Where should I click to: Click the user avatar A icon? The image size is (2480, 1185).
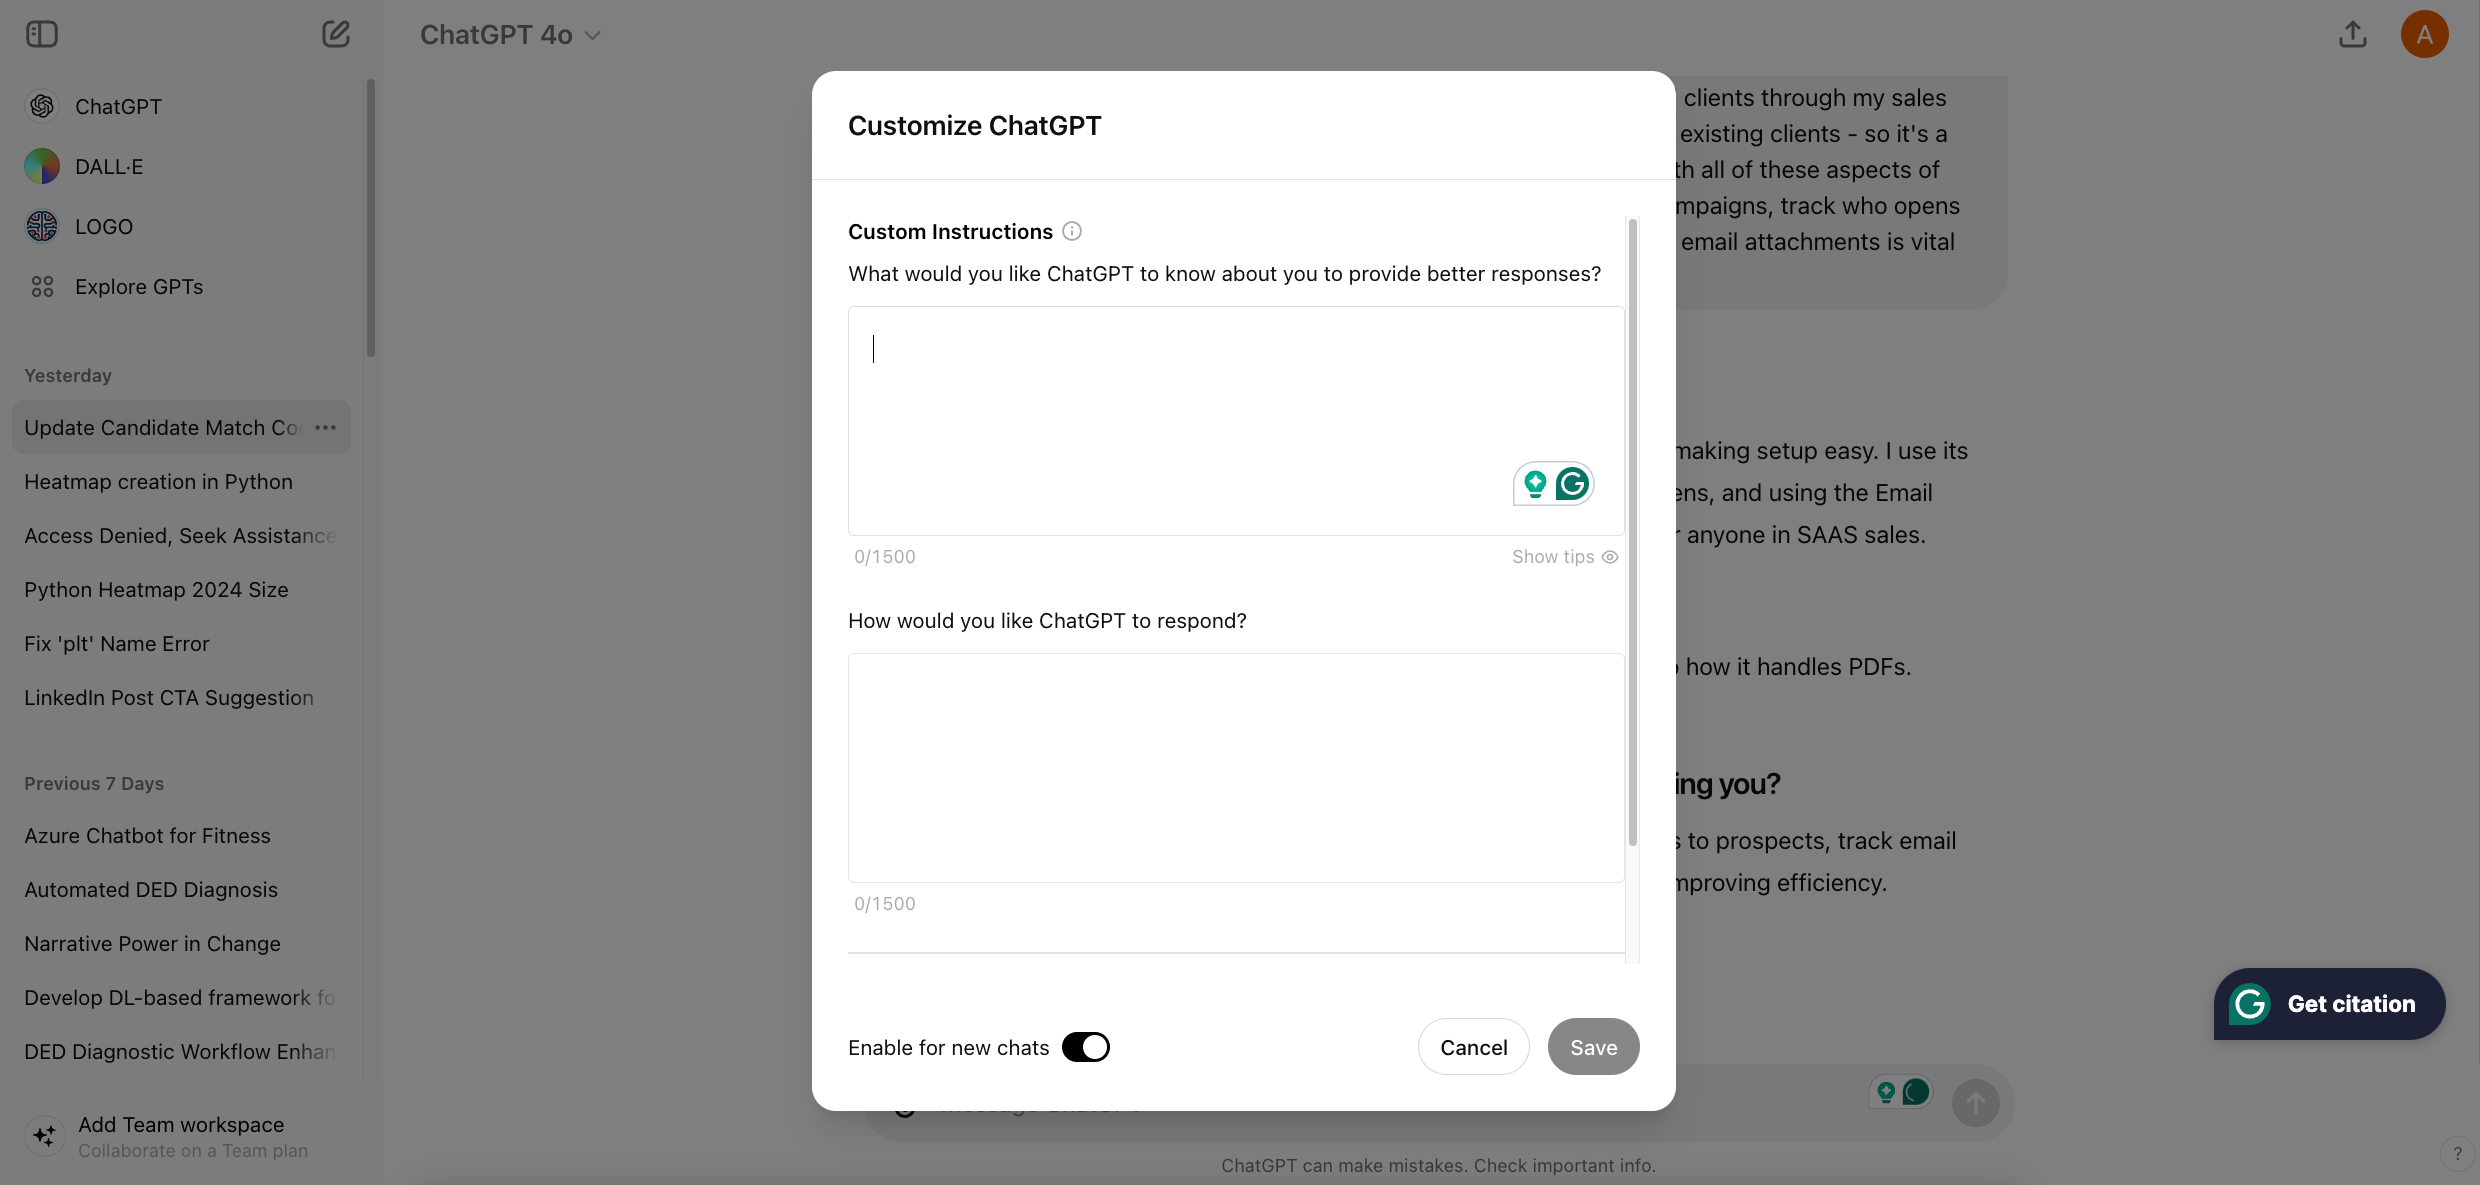pyautogui.click(x=2424, y=34)
